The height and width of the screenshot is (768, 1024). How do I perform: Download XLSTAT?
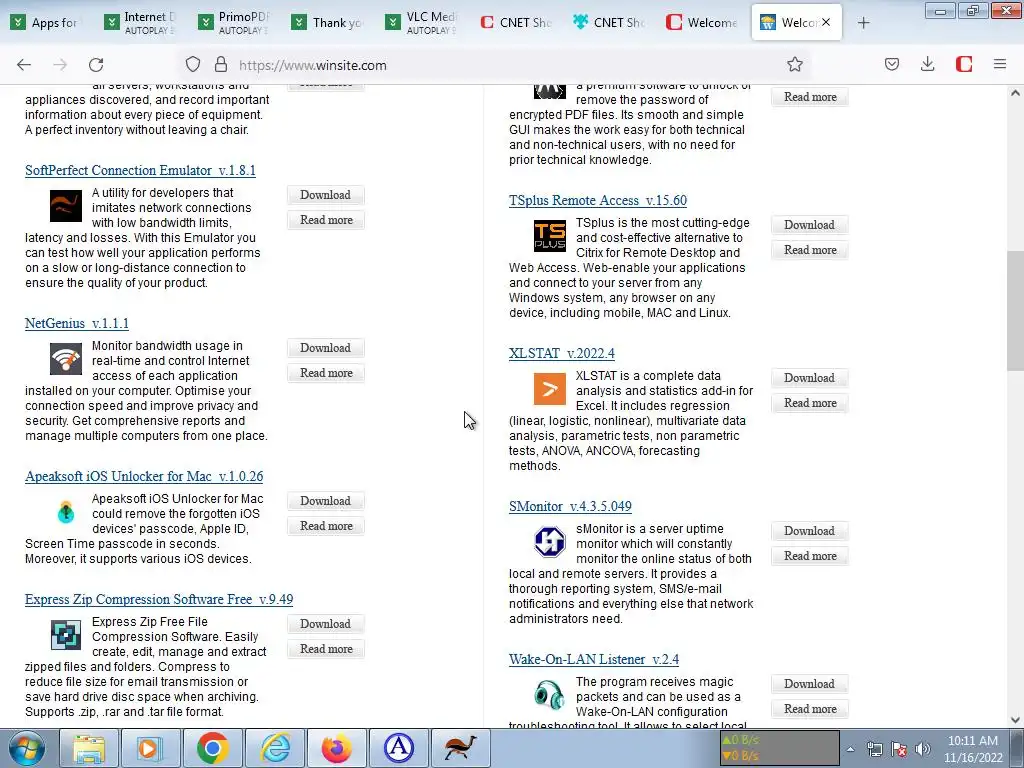click(810, 378)
